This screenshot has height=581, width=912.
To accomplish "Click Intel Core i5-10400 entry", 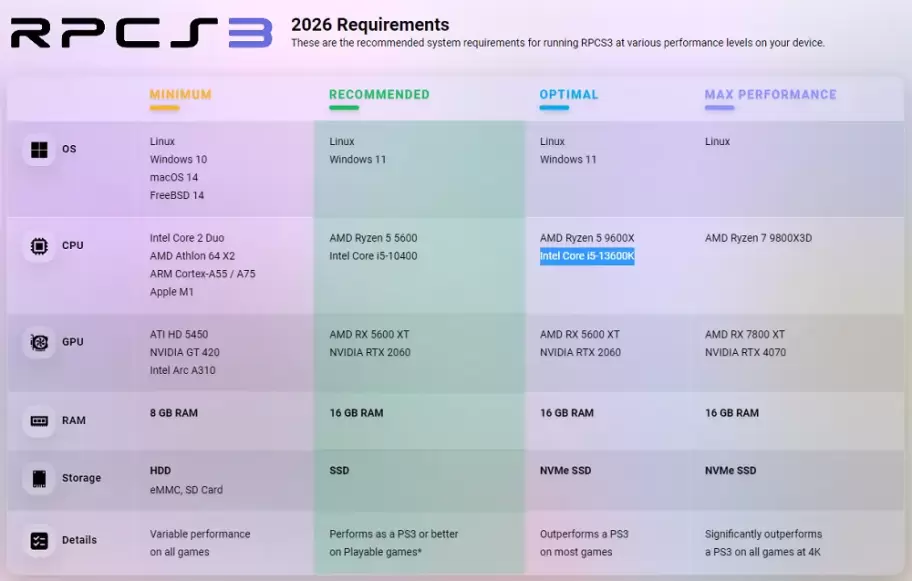I will pos(373,256).
